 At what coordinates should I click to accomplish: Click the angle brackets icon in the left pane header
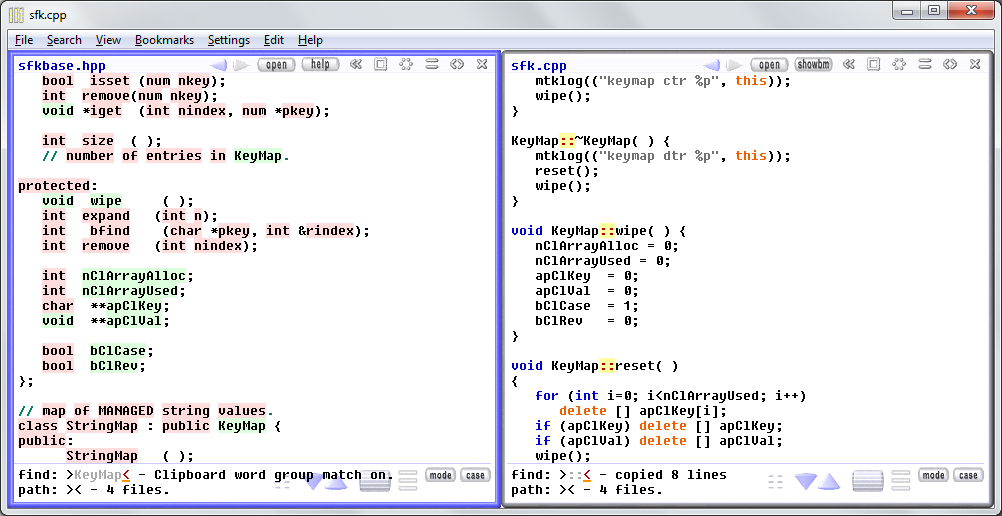pyautogui.click(x=457, y=65)
